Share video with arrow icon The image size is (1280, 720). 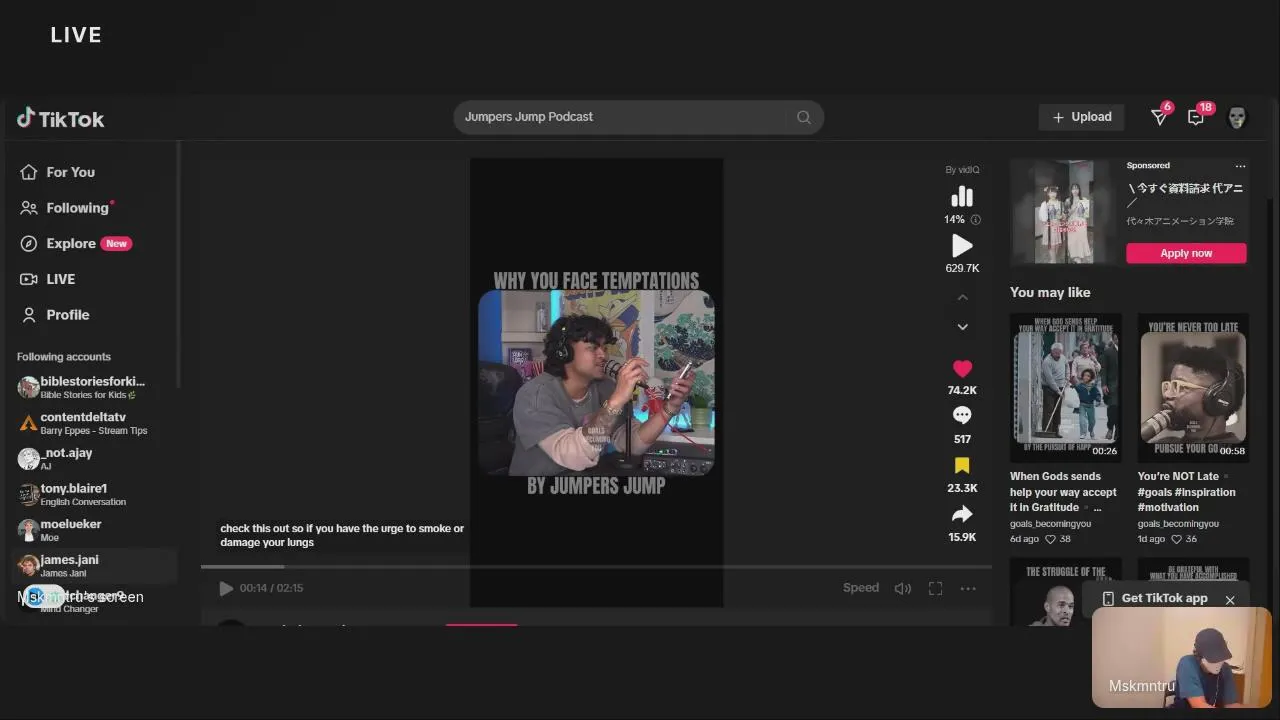click(x=962, y=514)
